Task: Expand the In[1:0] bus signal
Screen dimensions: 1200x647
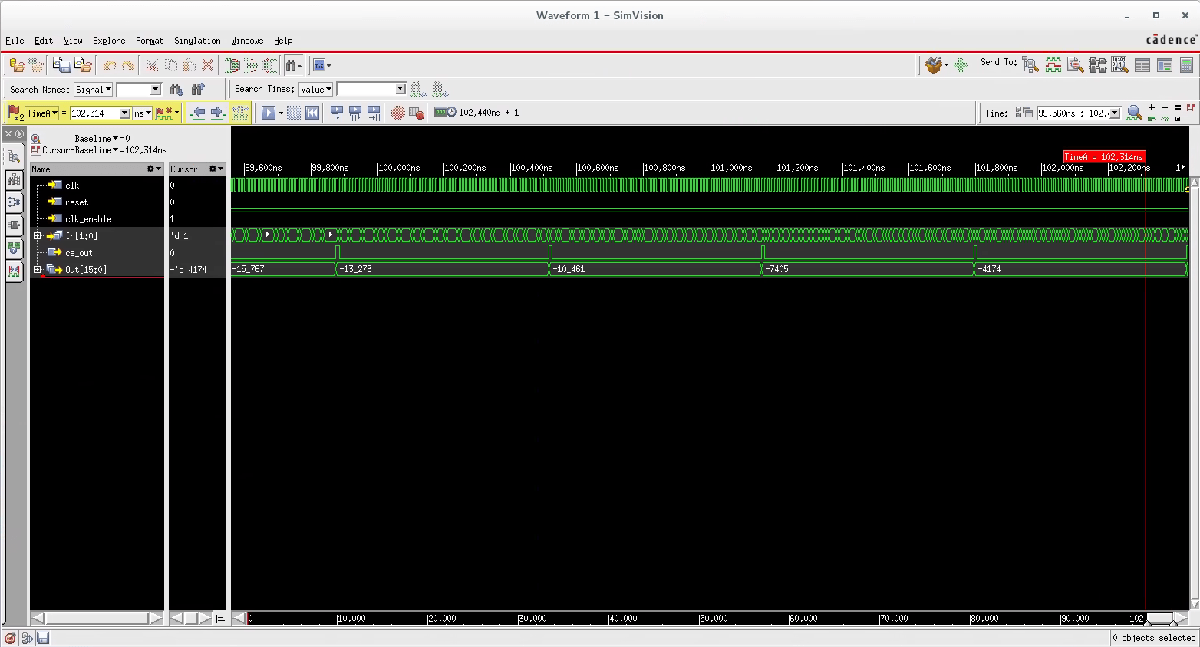Action: click(37, 235)
